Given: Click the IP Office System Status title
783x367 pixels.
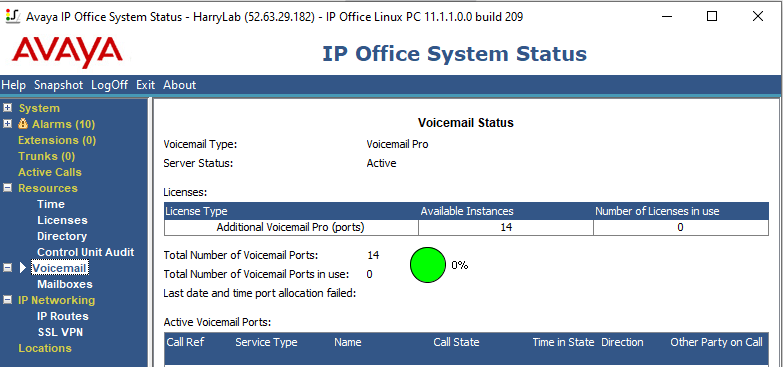Looking at the screenshot, I should click(454, 54).
